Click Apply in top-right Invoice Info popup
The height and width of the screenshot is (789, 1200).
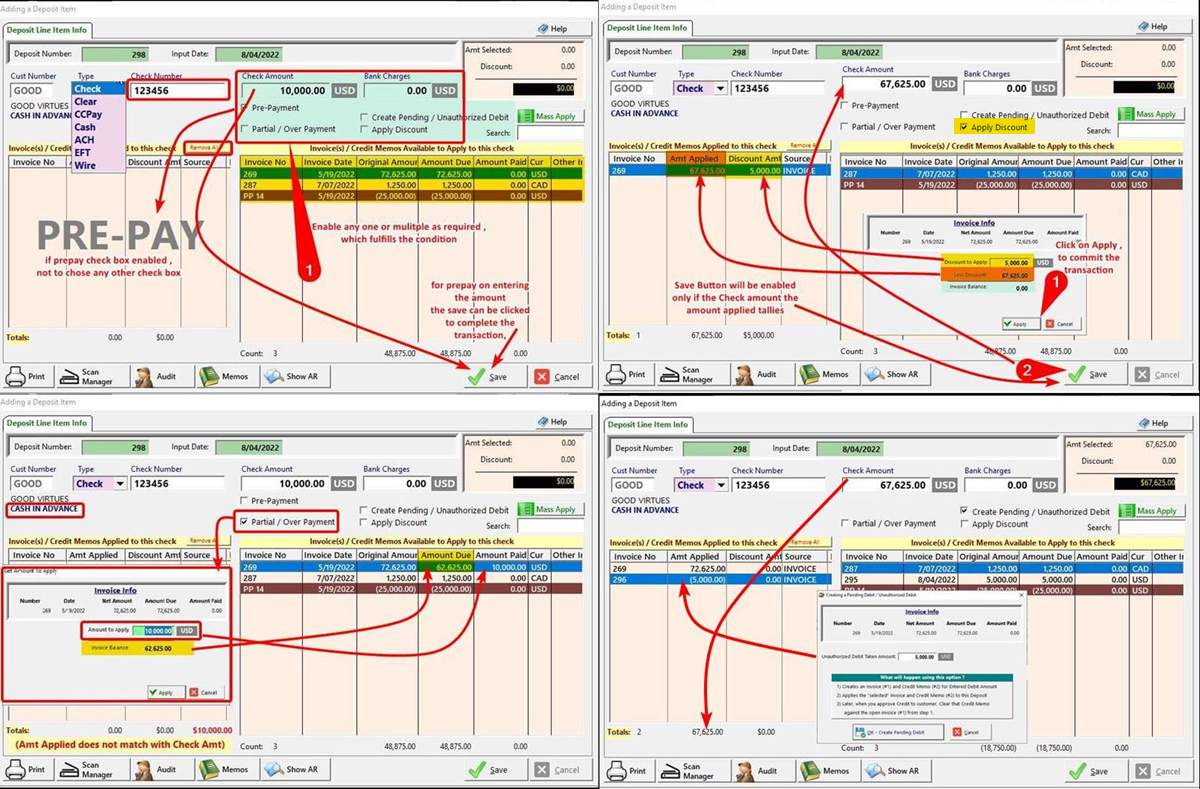pos(1020,324)
